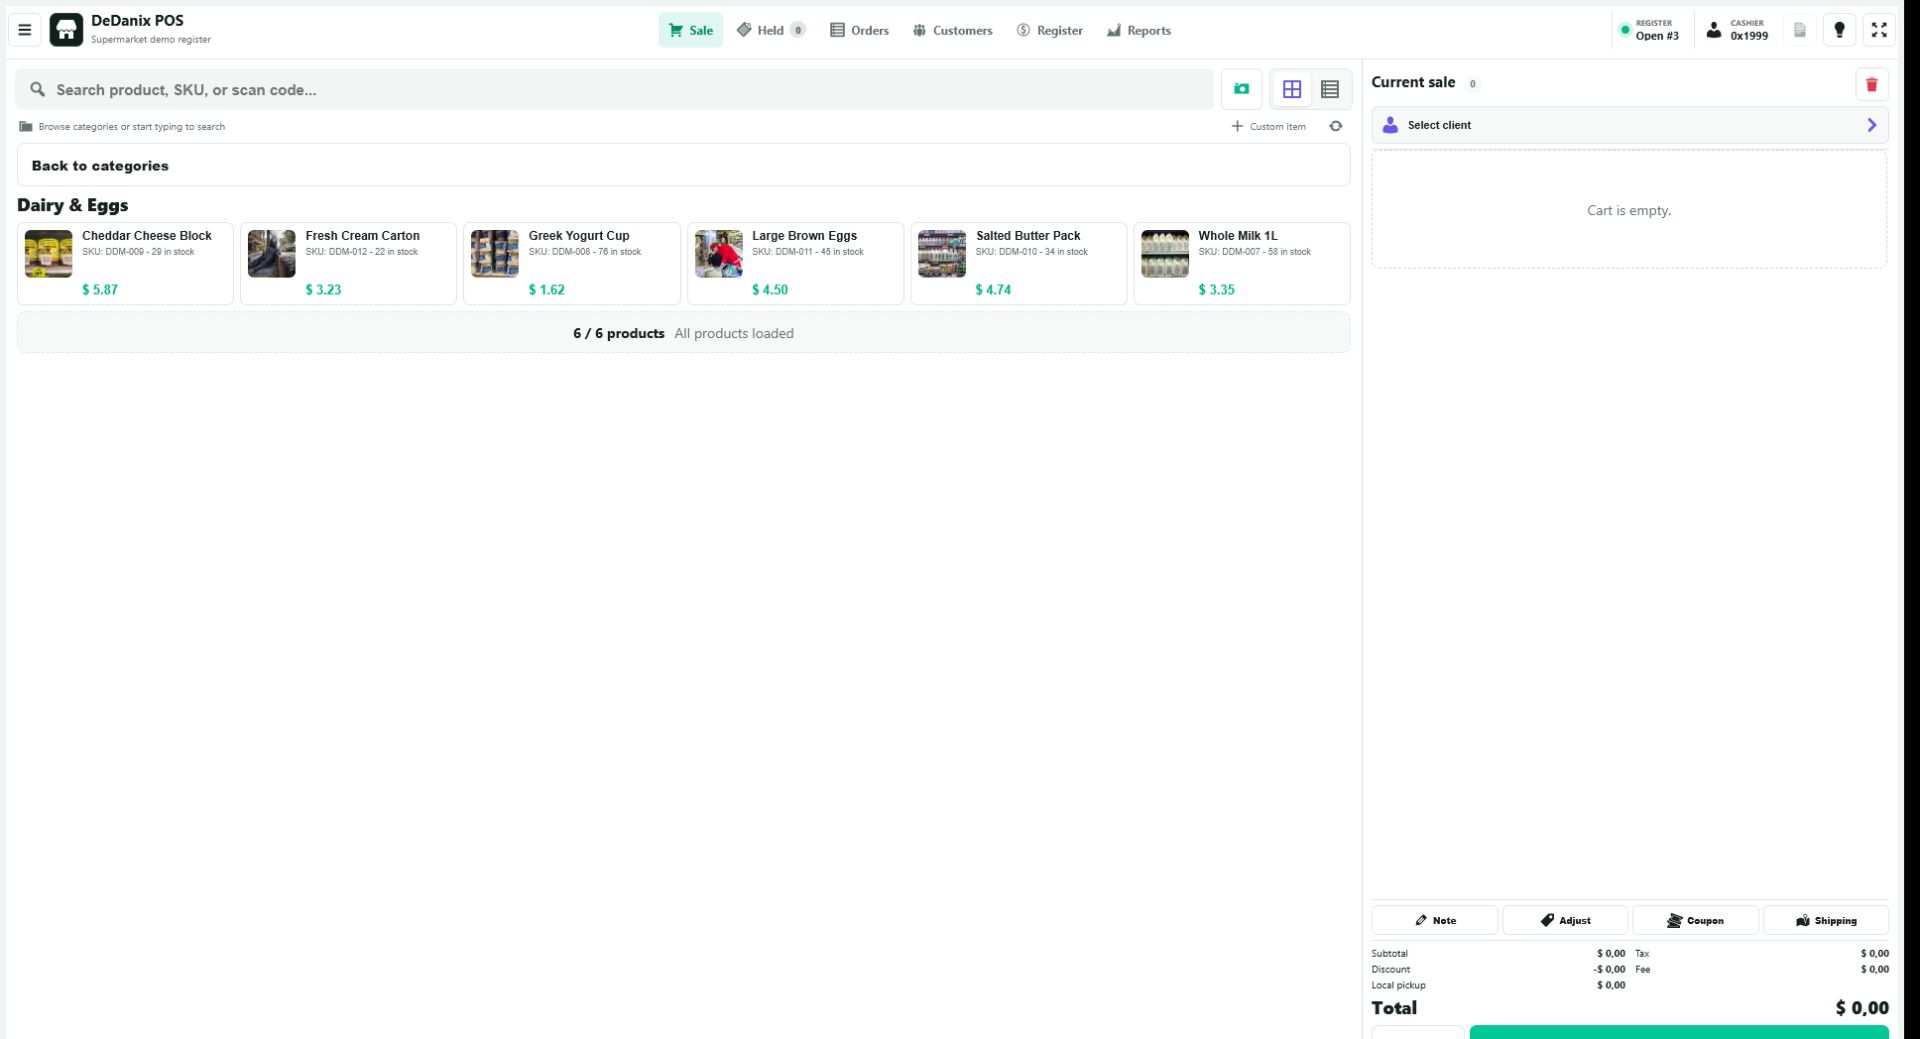This screenshot has height=1039, width=1920.
Task: Click the Large Brown Eggs thumbnail
Action: [x=718, y=253]
